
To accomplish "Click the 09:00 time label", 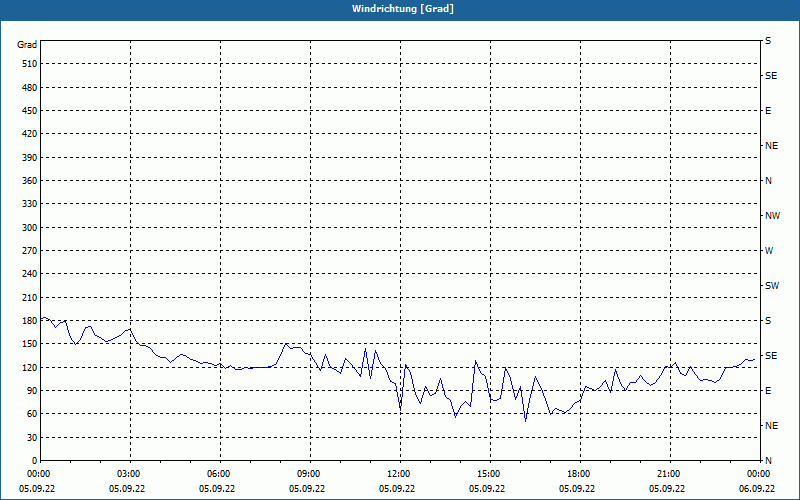I will click(307, 473).
